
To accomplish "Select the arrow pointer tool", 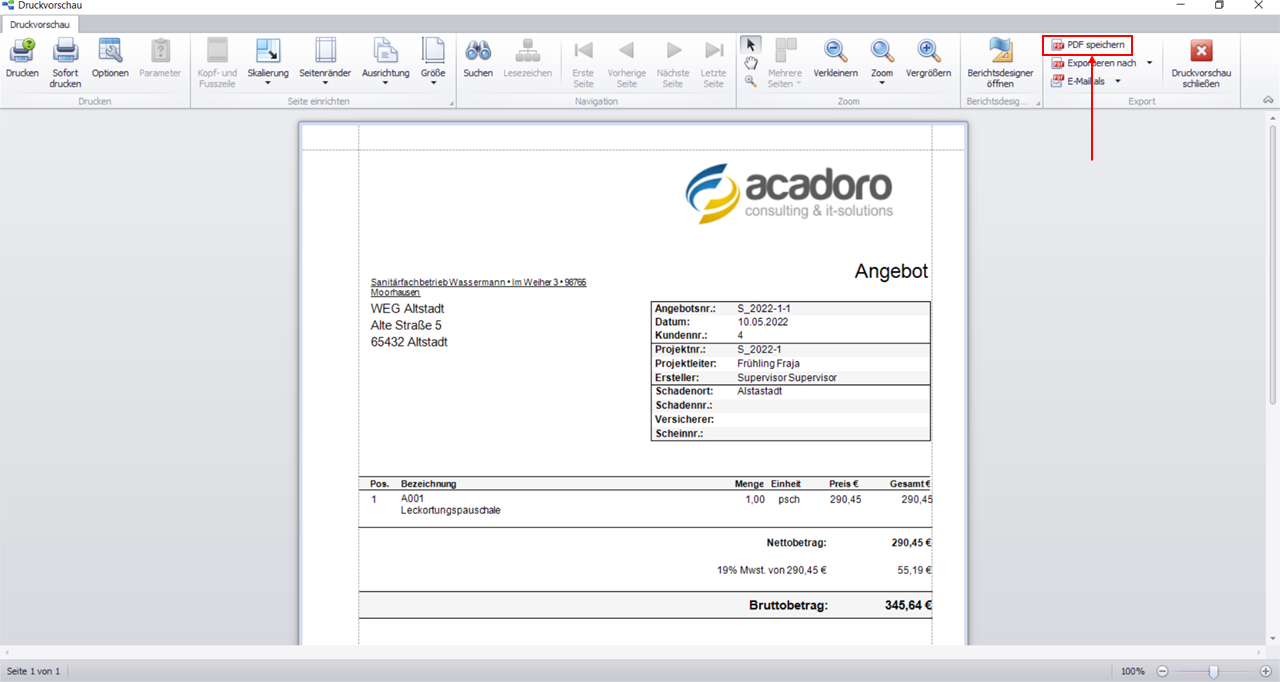I will pyautogui.click(x=751, y=45).
